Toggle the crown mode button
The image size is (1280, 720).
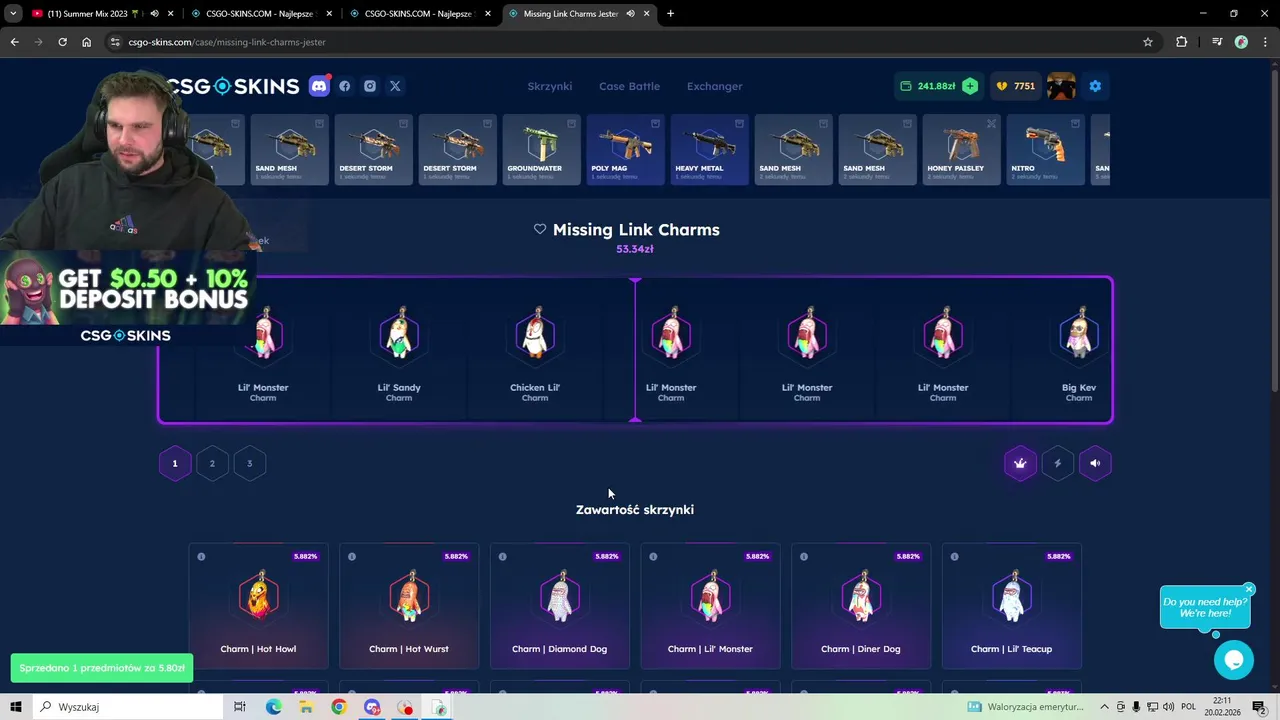(x=1020, y=463)
